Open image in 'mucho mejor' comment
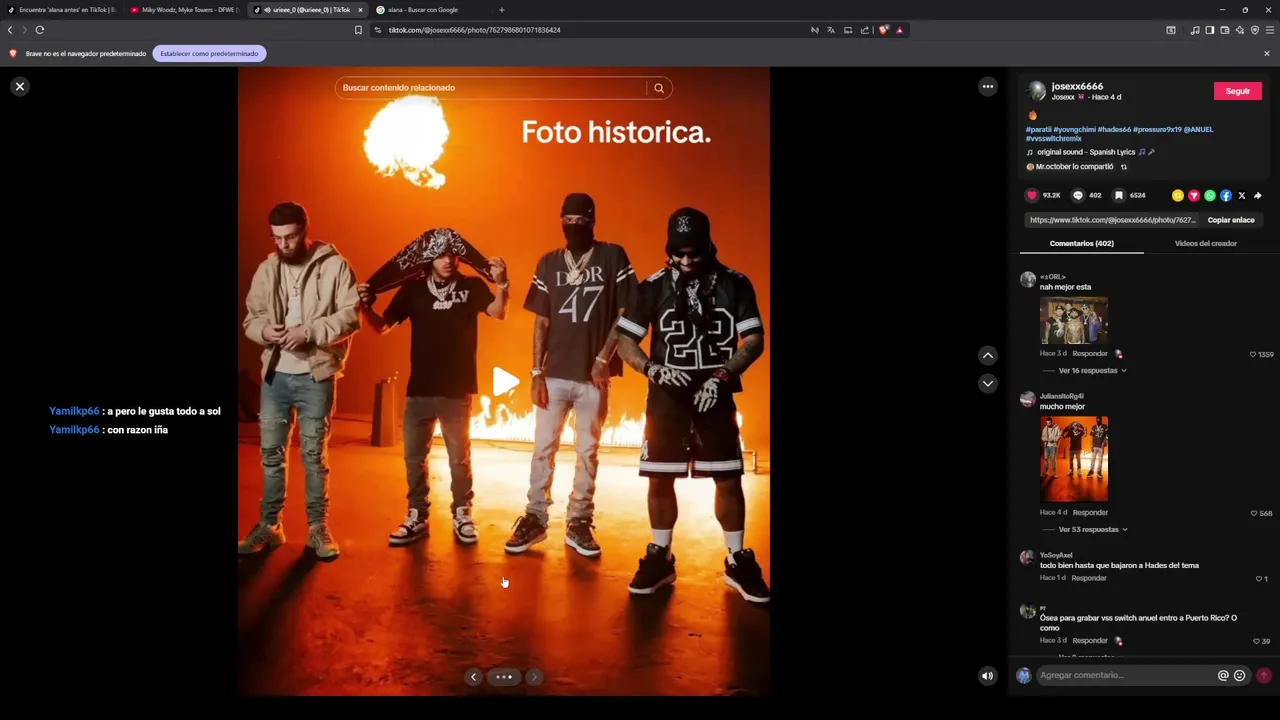Screen dimensions: 1280x720 point(1074,459)
